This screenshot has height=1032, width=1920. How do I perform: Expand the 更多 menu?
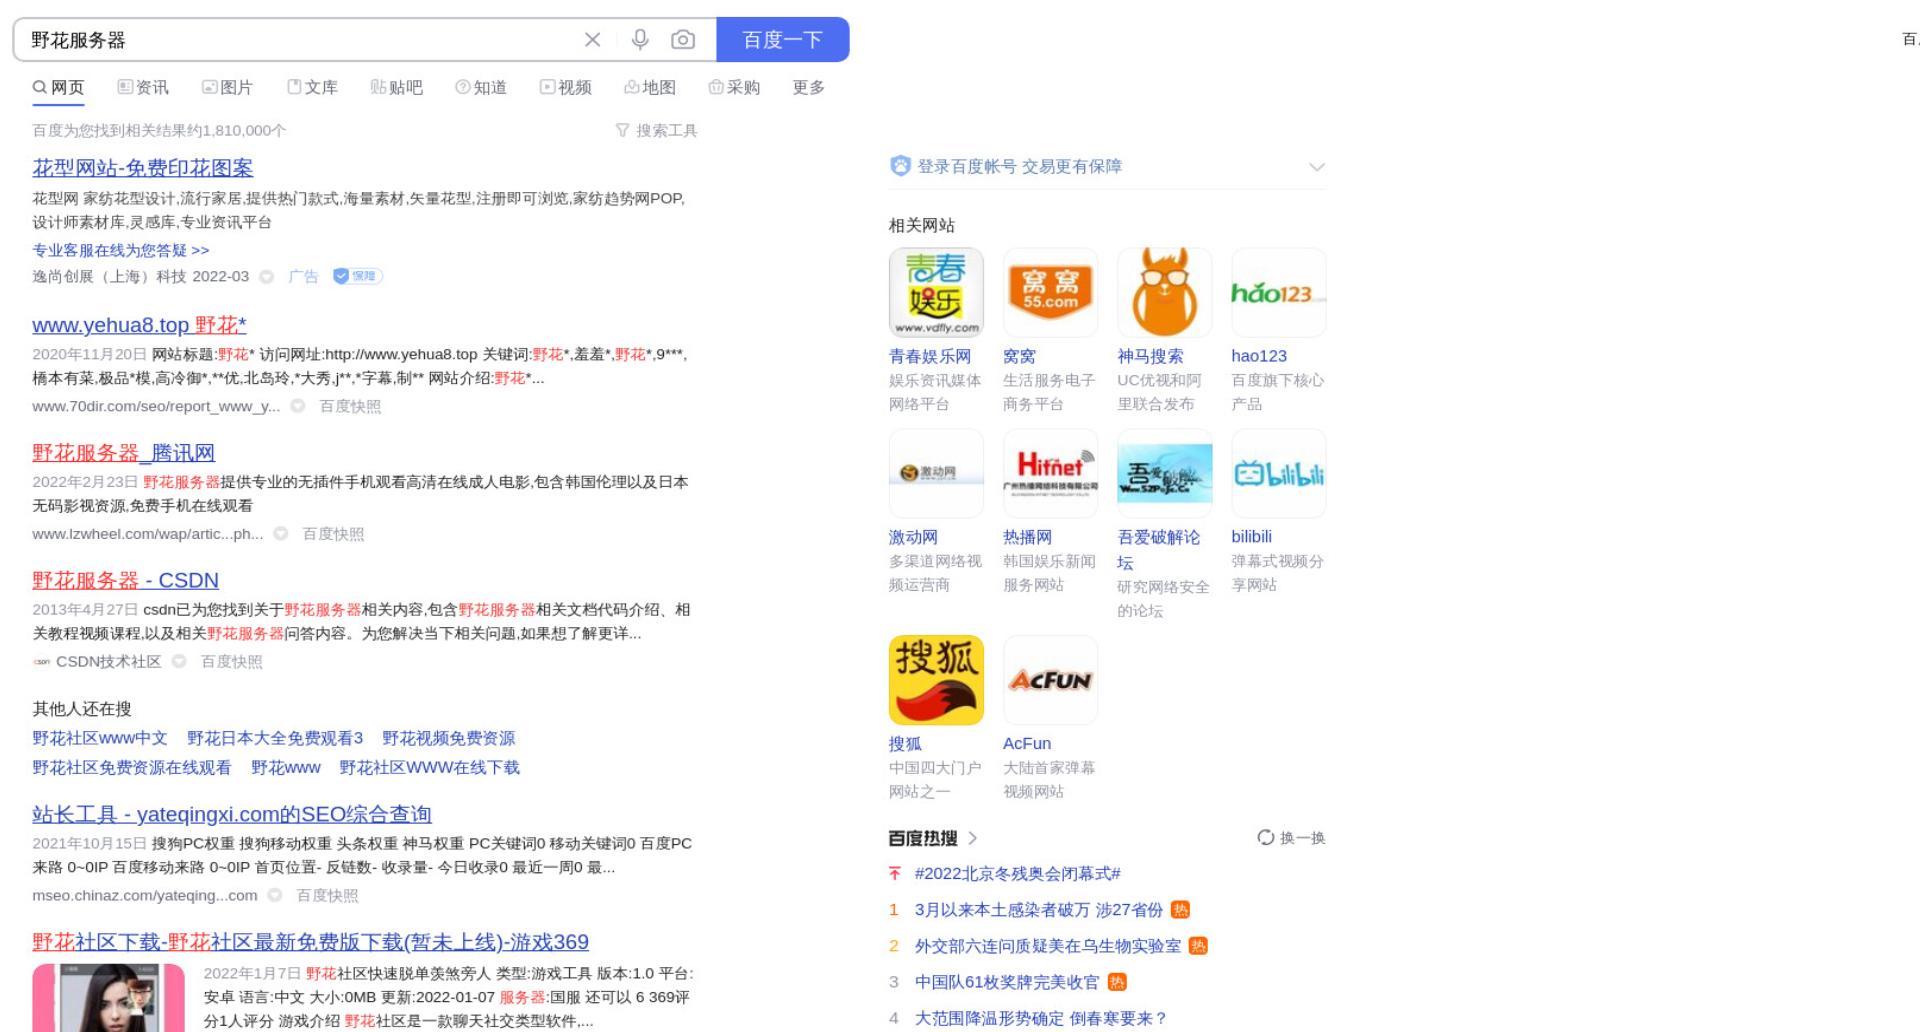point(808,88)
